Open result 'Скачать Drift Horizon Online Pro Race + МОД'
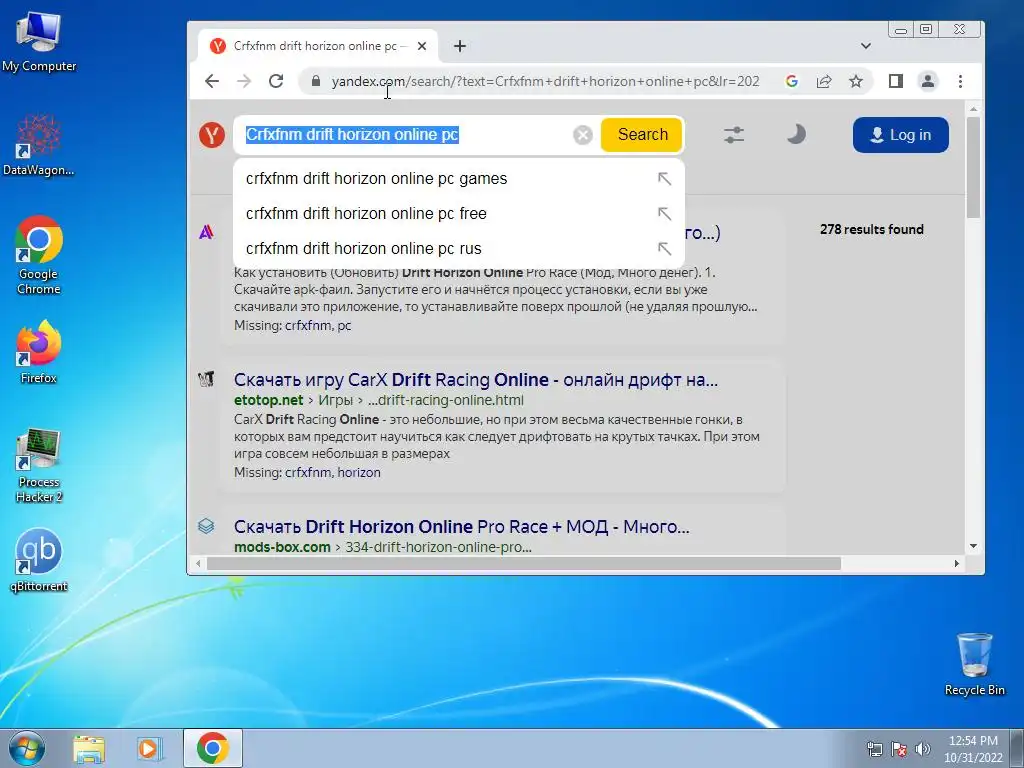This screenshot has height=768, width=1024. 462,526
